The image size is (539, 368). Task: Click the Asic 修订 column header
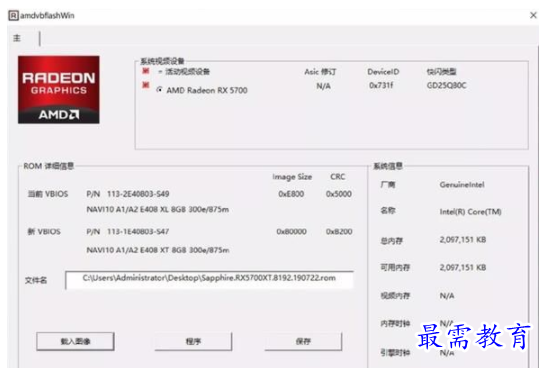[320, 71]
